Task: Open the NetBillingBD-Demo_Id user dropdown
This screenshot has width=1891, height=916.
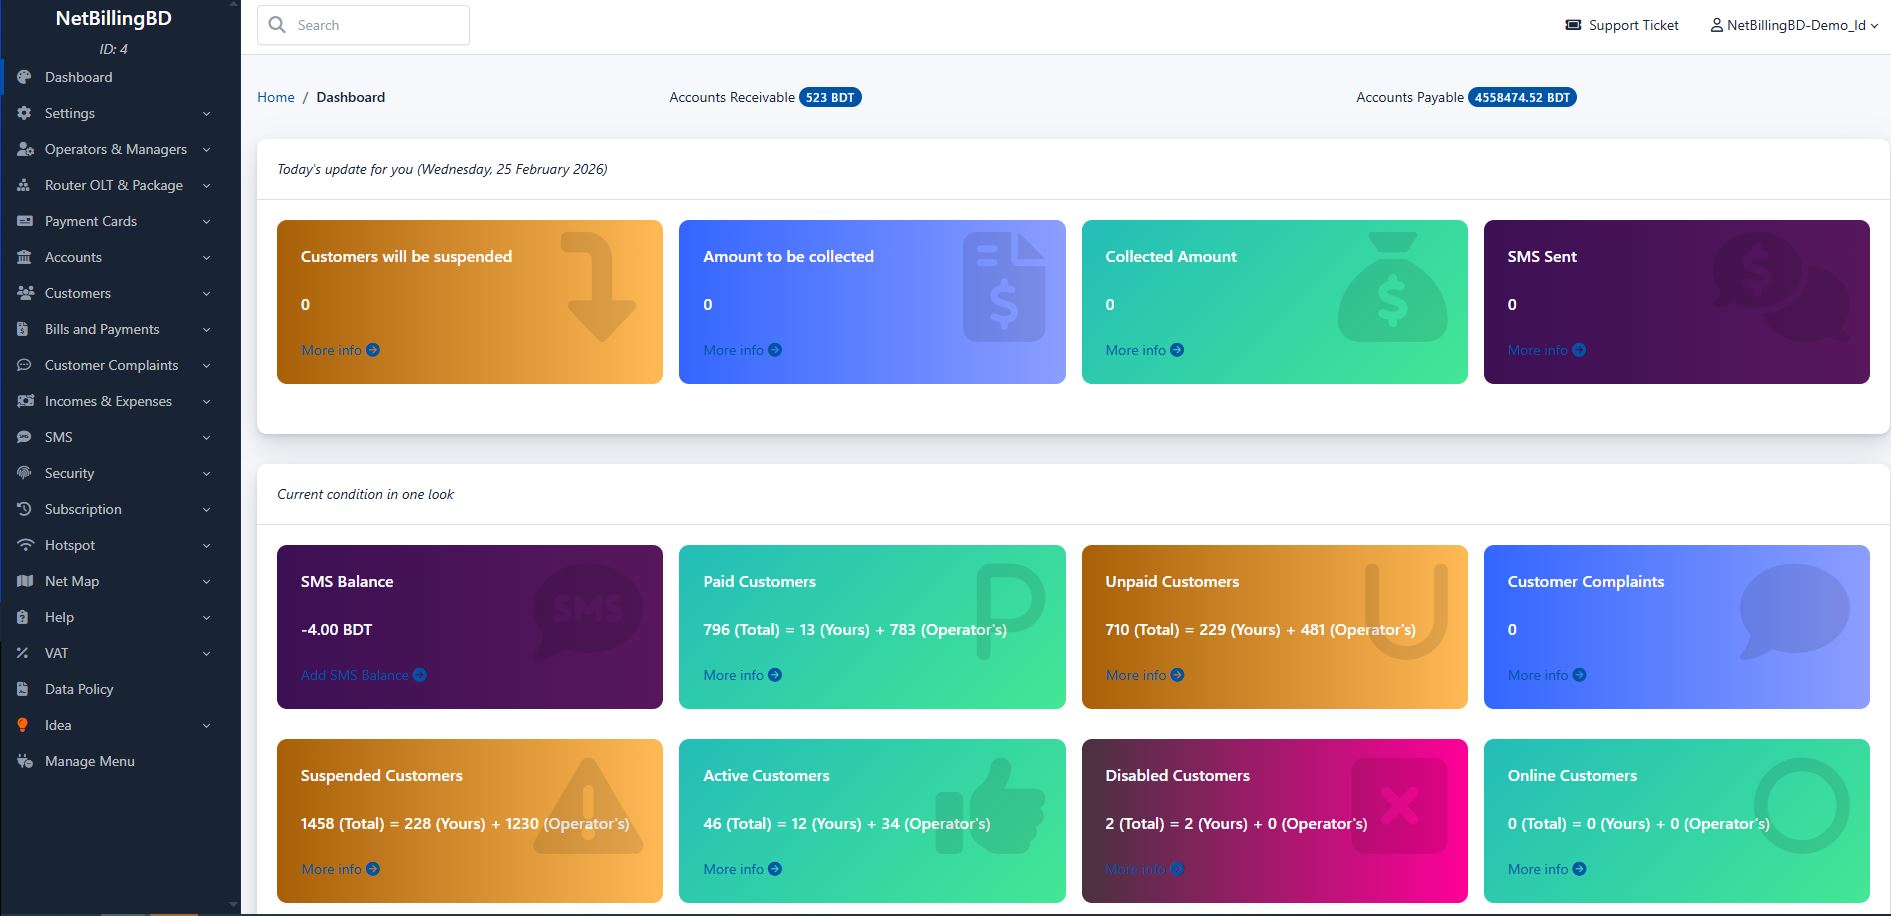Action: 1794,25
